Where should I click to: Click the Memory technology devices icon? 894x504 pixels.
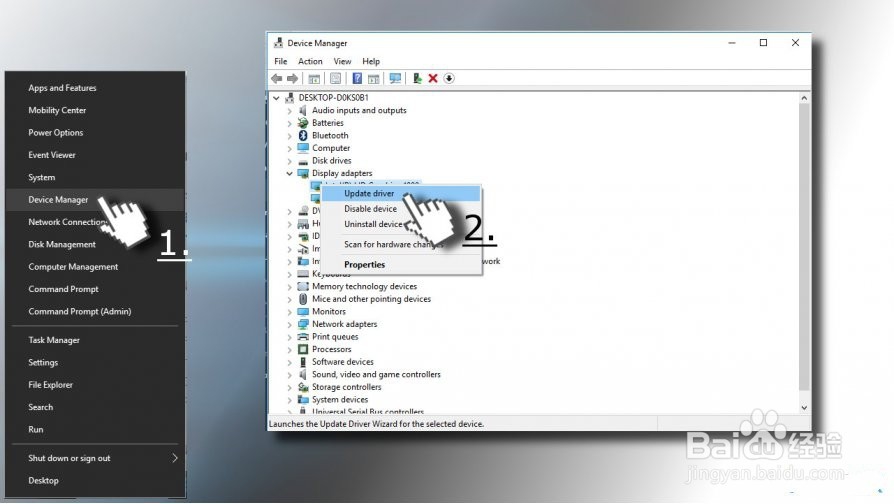[303, 287]
